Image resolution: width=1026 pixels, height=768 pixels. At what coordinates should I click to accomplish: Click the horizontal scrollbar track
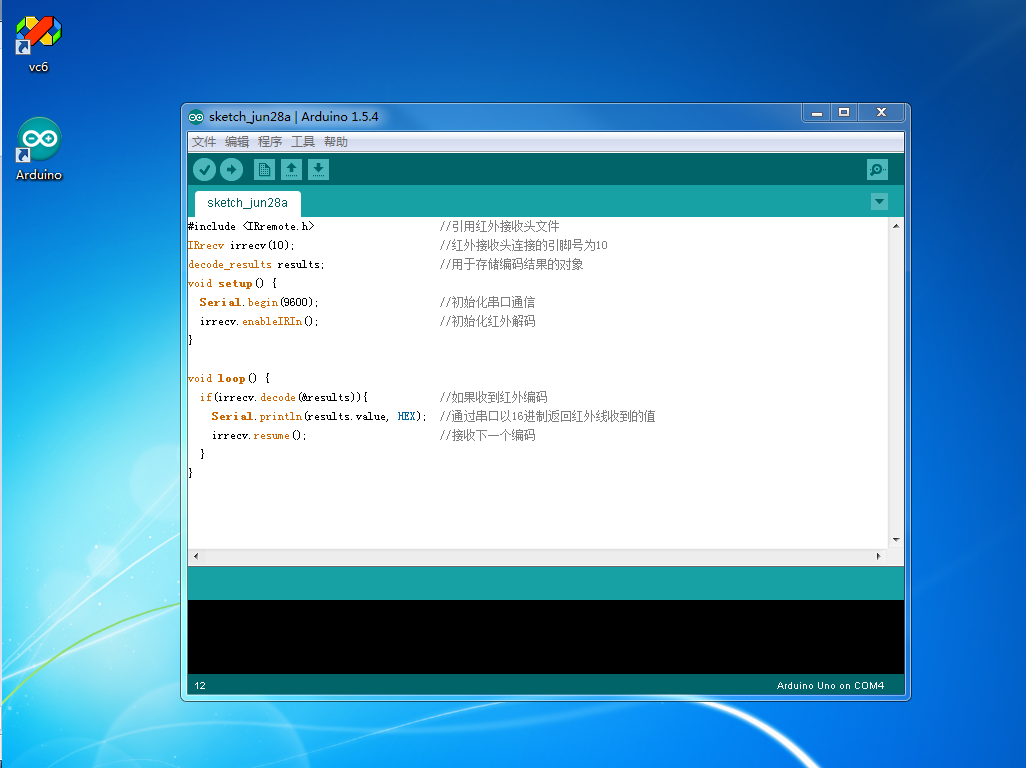point(537,556)
